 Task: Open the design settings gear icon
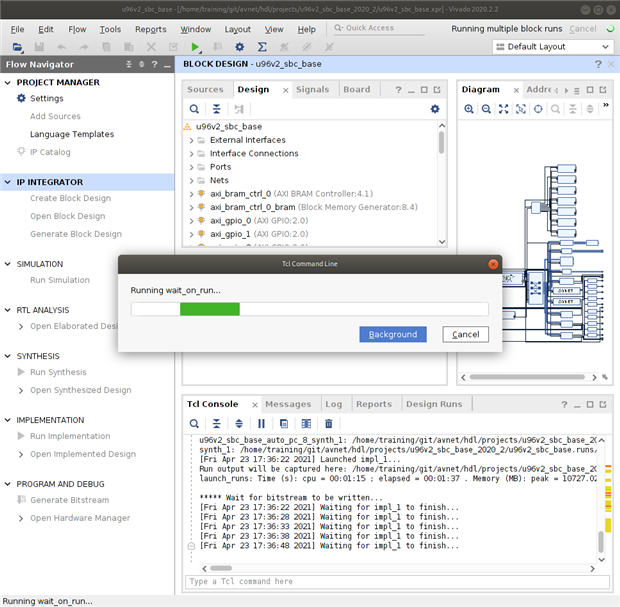[x=434, y=109]
